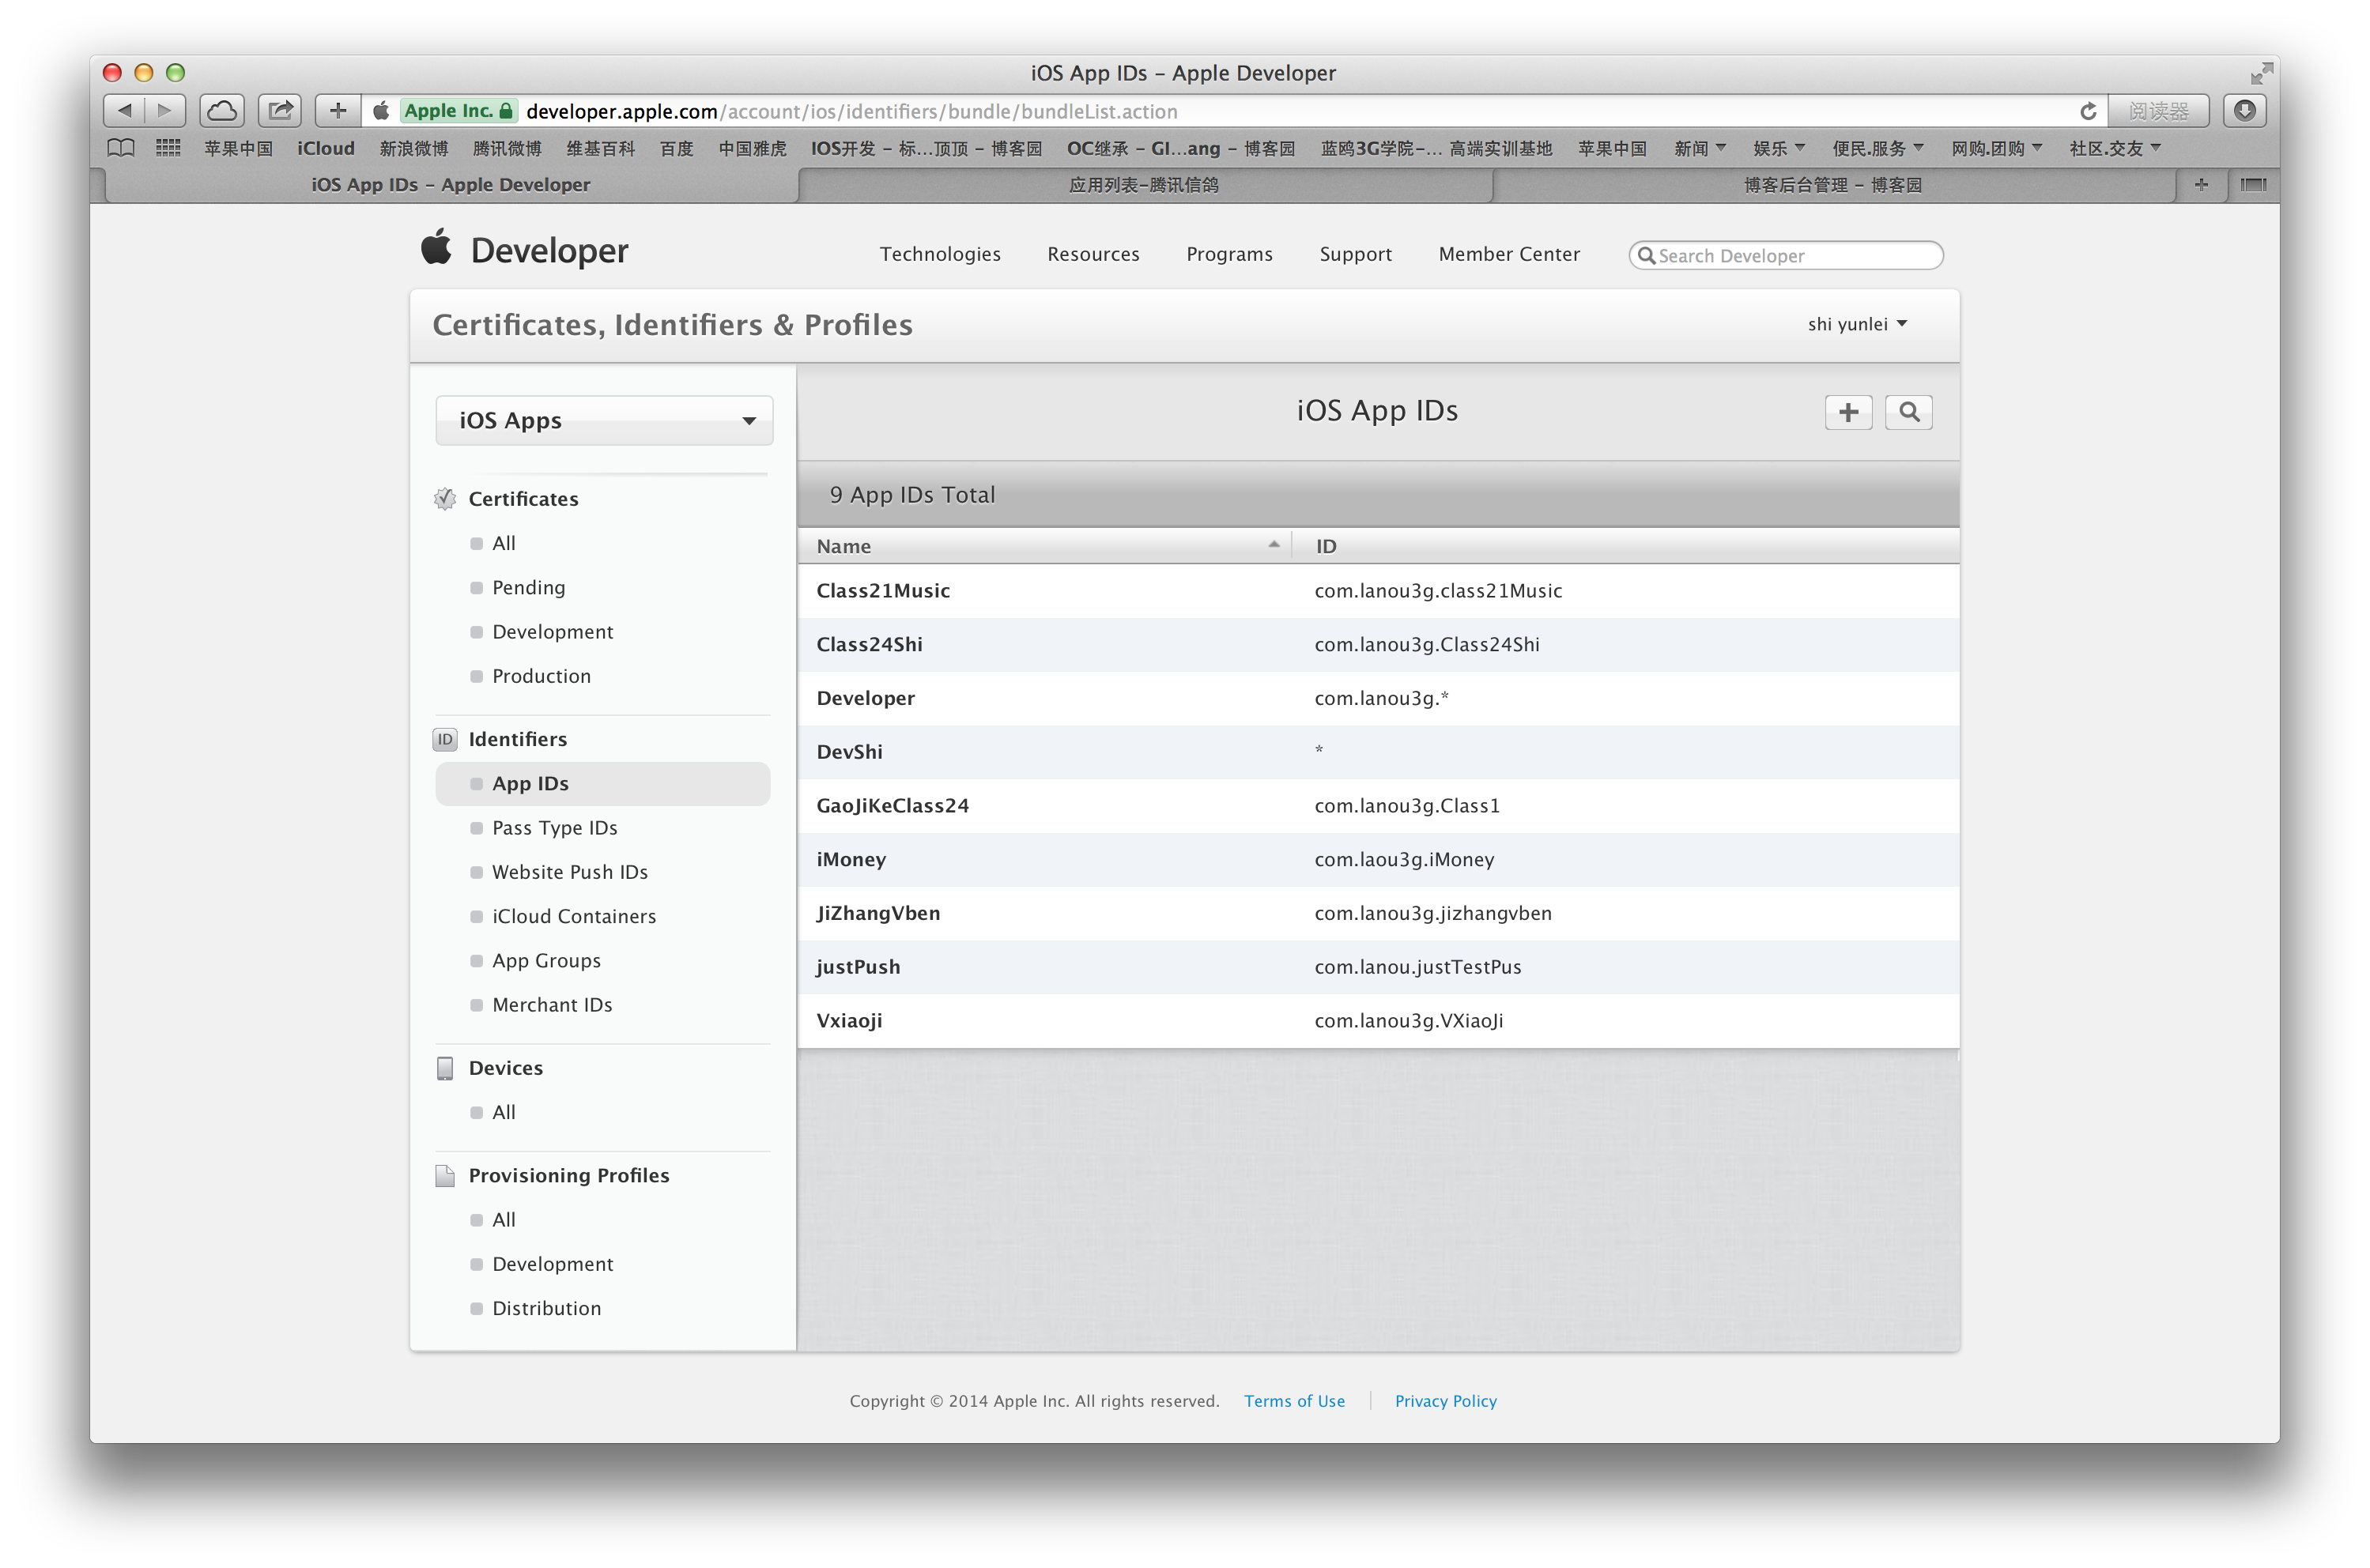2370x1568 pixels.
Task: Open the Technologies menu
Action: 940,254
